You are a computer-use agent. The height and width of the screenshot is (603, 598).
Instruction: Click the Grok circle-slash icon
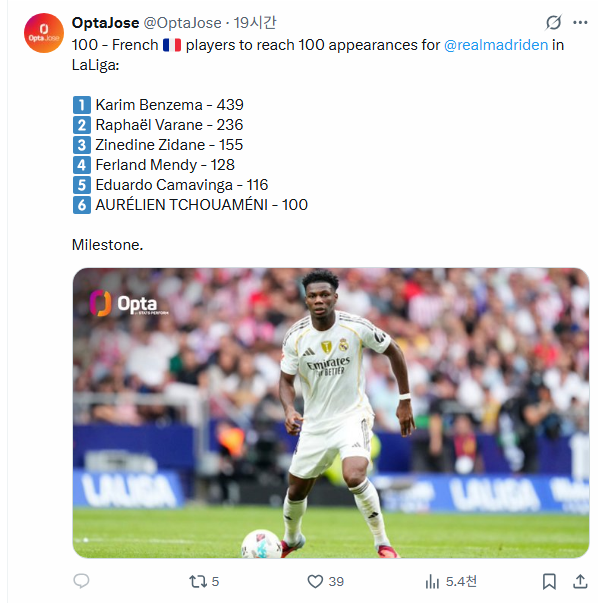553,23
